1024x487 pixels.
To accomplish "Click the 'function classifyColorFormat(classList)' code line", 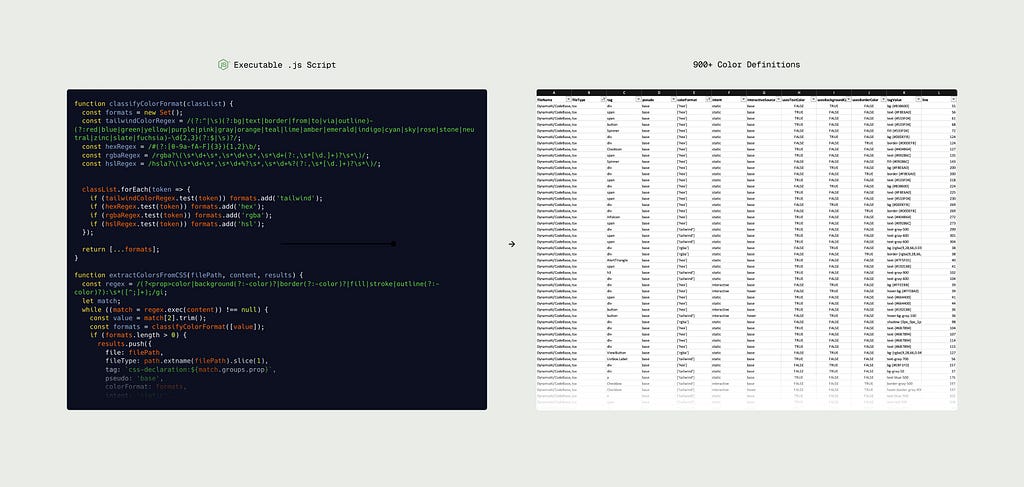I will click(153, 104).
